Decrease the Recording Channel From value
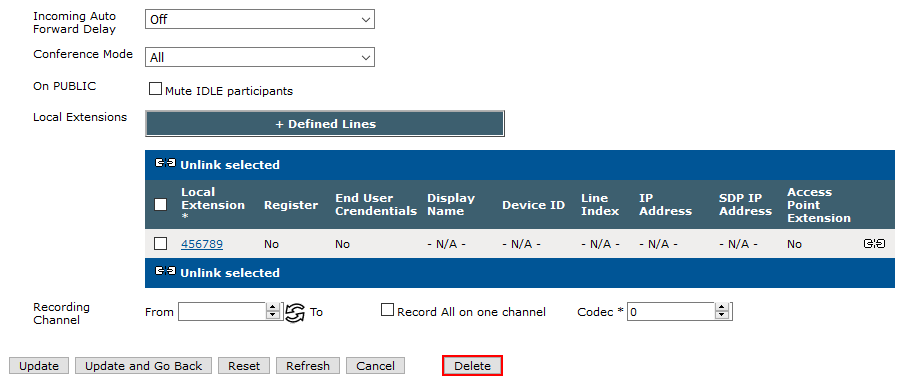 pos(273,316)
